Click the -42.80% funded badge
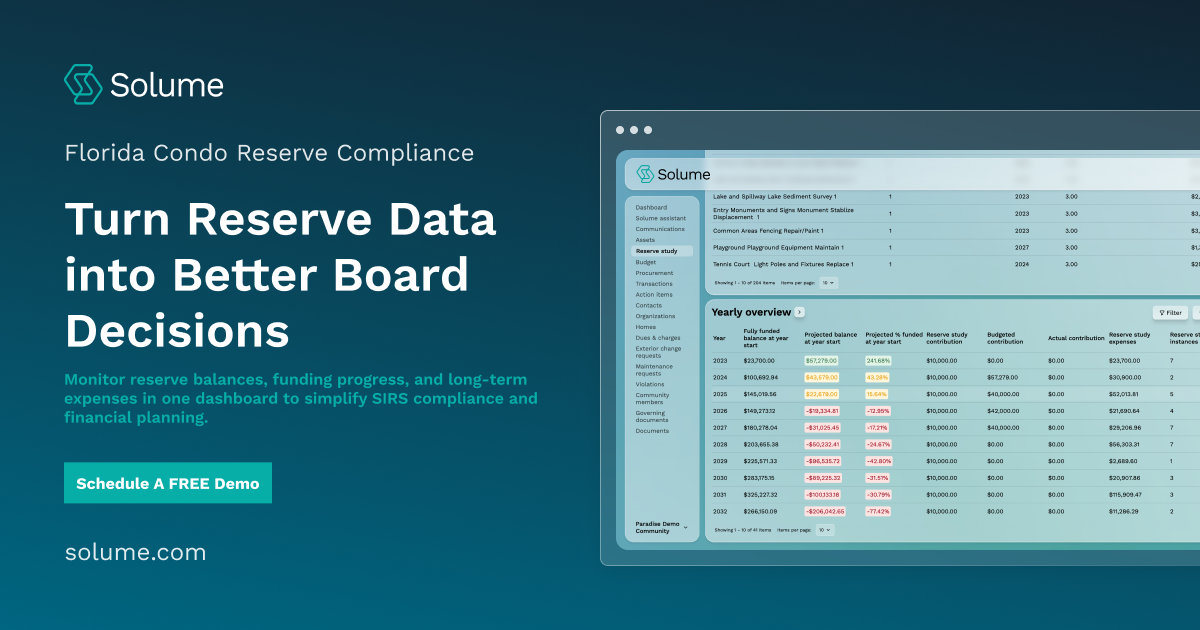Screen dimensions: 1200x630 (879, 461)
